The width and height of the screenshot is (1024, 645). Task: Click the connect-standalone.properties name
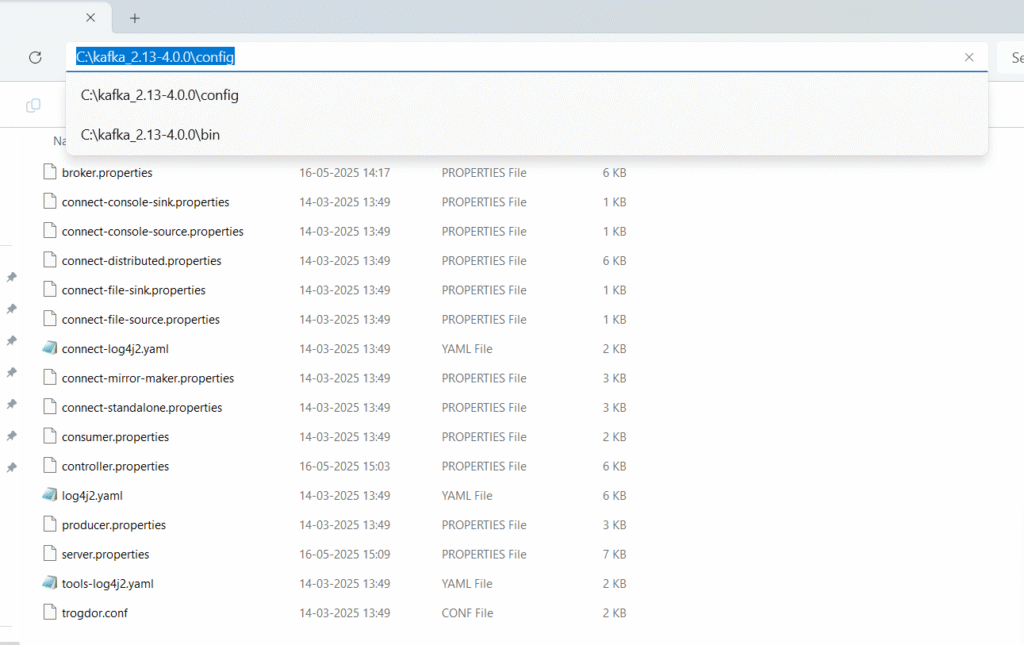click(142, 408)
